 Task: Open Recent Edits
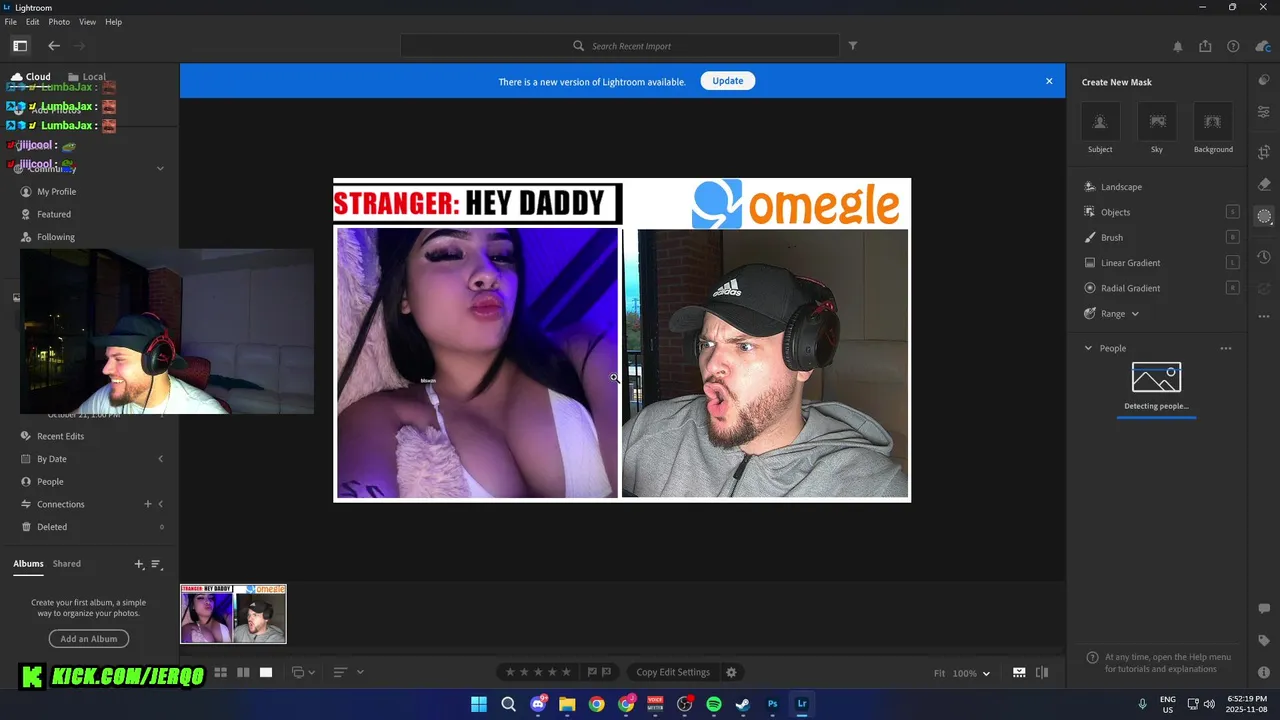pyautogui.click(x=61, y=436)
